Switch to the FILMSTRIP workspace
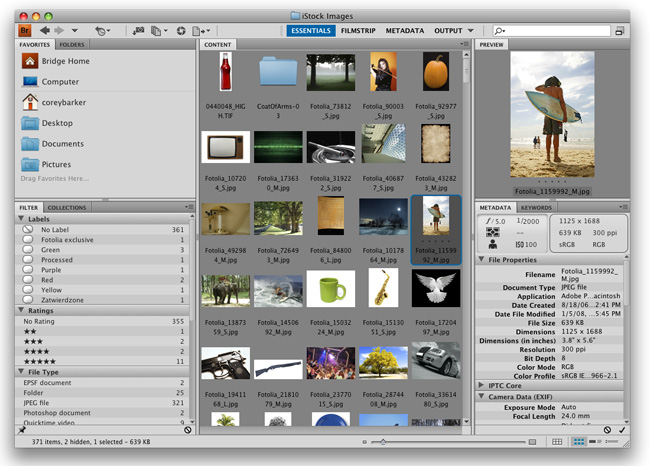Viewport: 650px width, 466px height. 357,31
